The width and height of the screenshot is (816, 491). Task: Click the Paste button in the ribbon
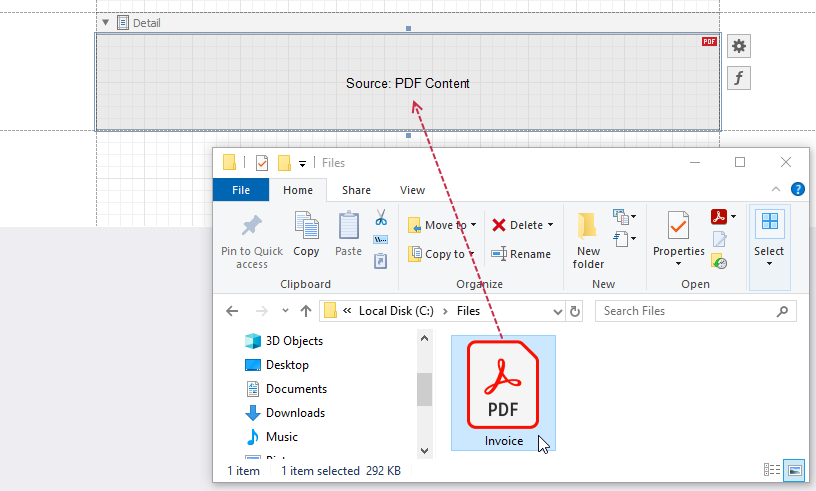348,234
